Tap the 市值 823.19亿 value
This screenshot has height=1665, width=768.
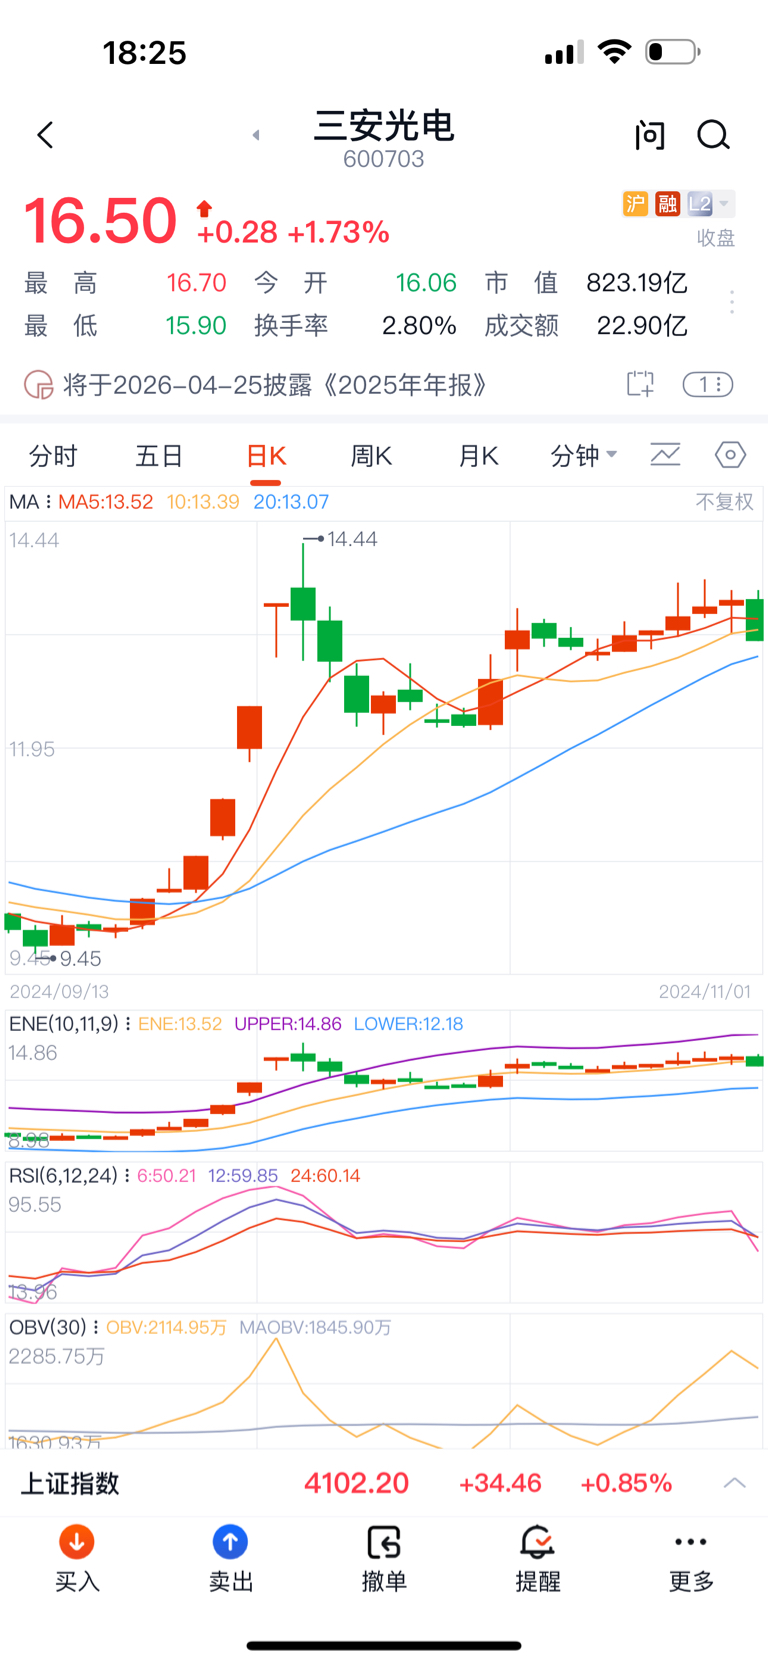(637, 283)
